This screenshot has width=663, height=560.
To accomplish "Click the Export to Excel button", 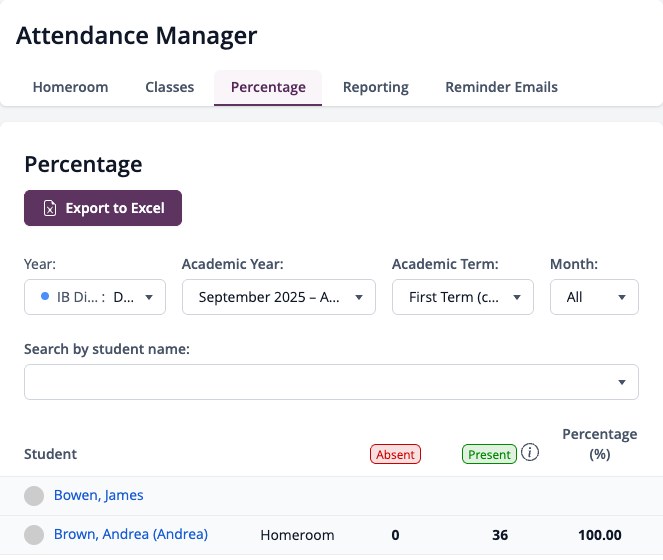I will (103, 208).
